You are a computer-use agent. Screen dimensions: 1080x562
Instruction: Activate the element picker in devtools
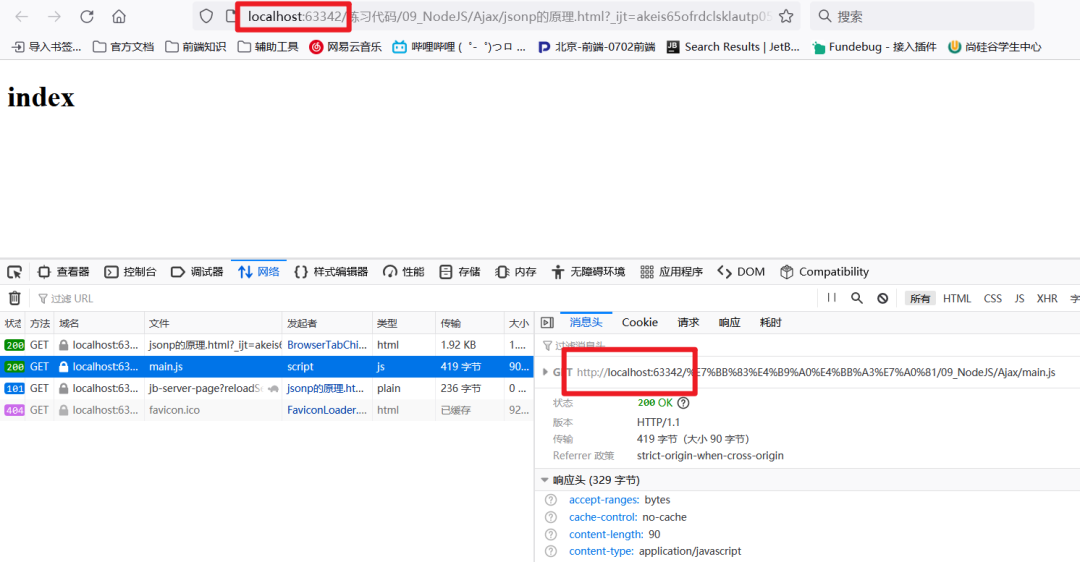[14, 272]
